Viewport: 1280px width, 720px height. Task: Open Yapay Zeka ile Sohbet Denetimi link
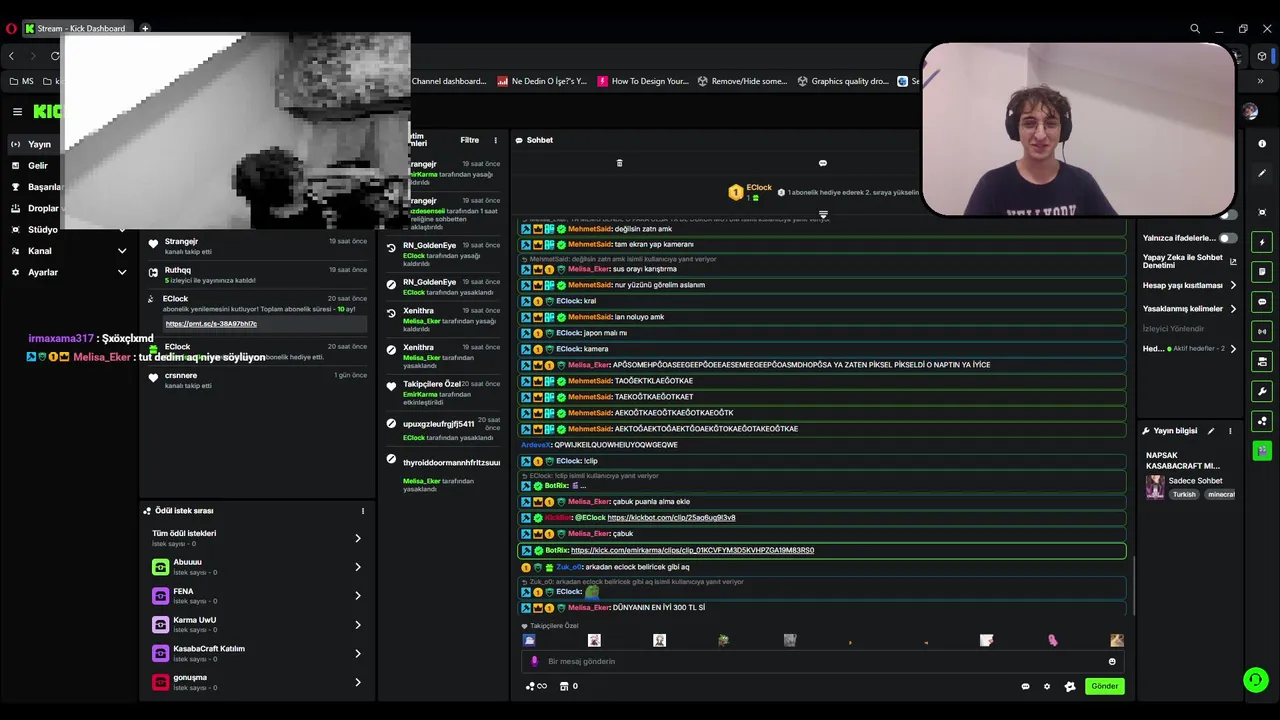pos(1190,261)
